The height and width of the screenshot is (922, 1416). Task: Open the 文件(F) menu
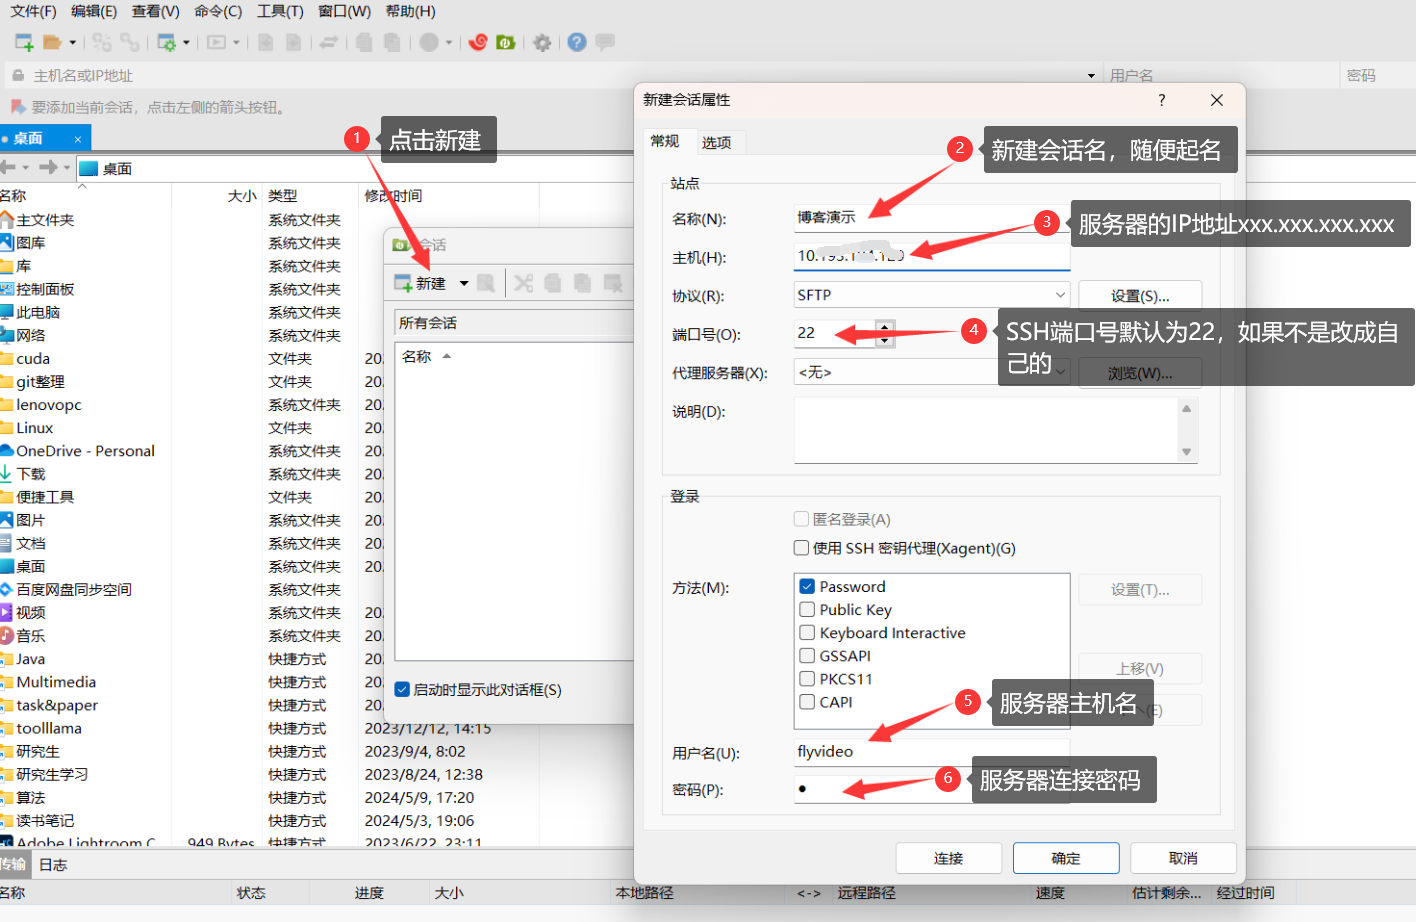(33, 11)
